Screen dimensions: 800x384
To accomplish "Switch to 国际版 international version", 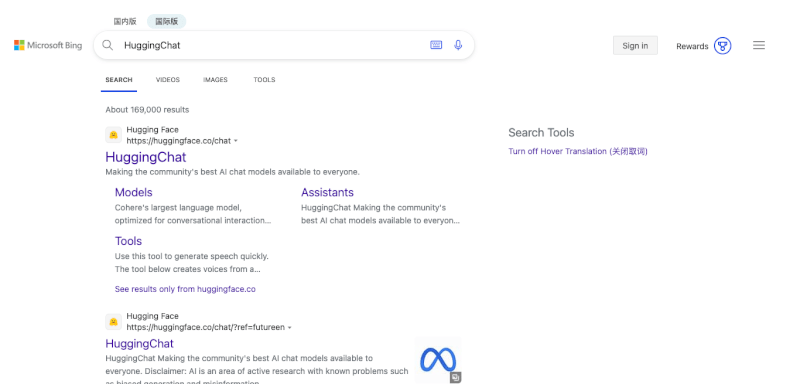I will click(x=166, y=21).
